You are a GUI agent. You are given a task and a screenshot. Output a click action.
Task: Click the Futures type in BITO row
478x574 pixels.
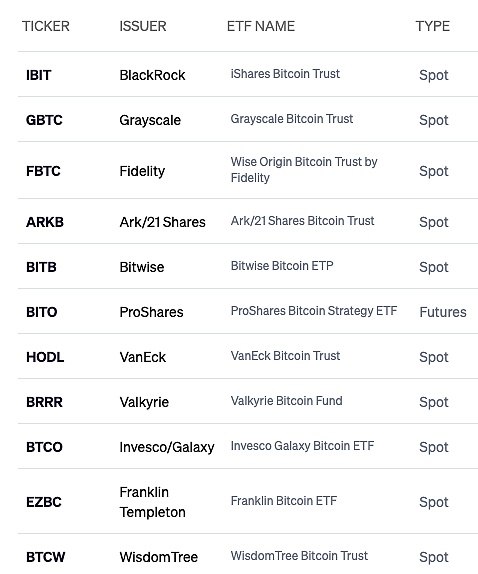(443, 312)
